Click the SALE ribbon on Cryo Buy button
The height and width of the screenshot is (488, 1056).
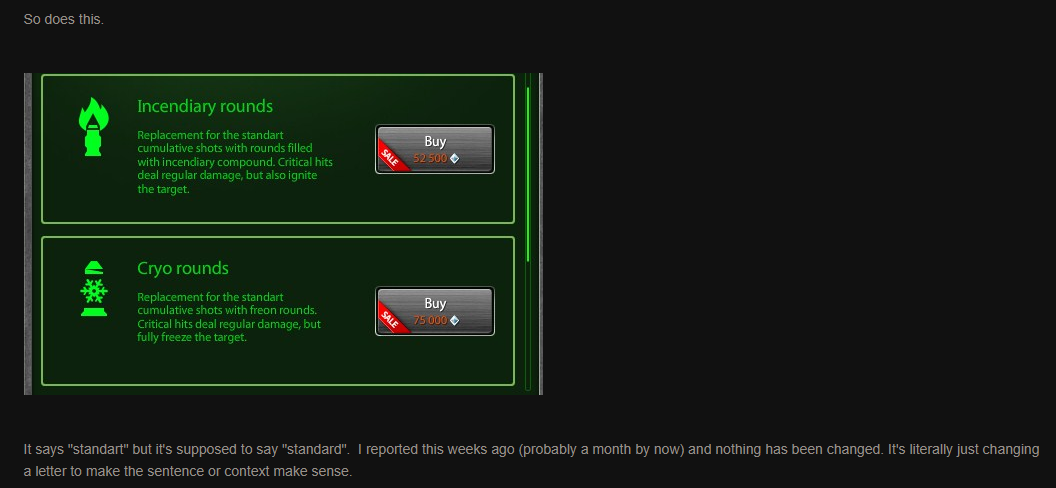pos(391,319)
